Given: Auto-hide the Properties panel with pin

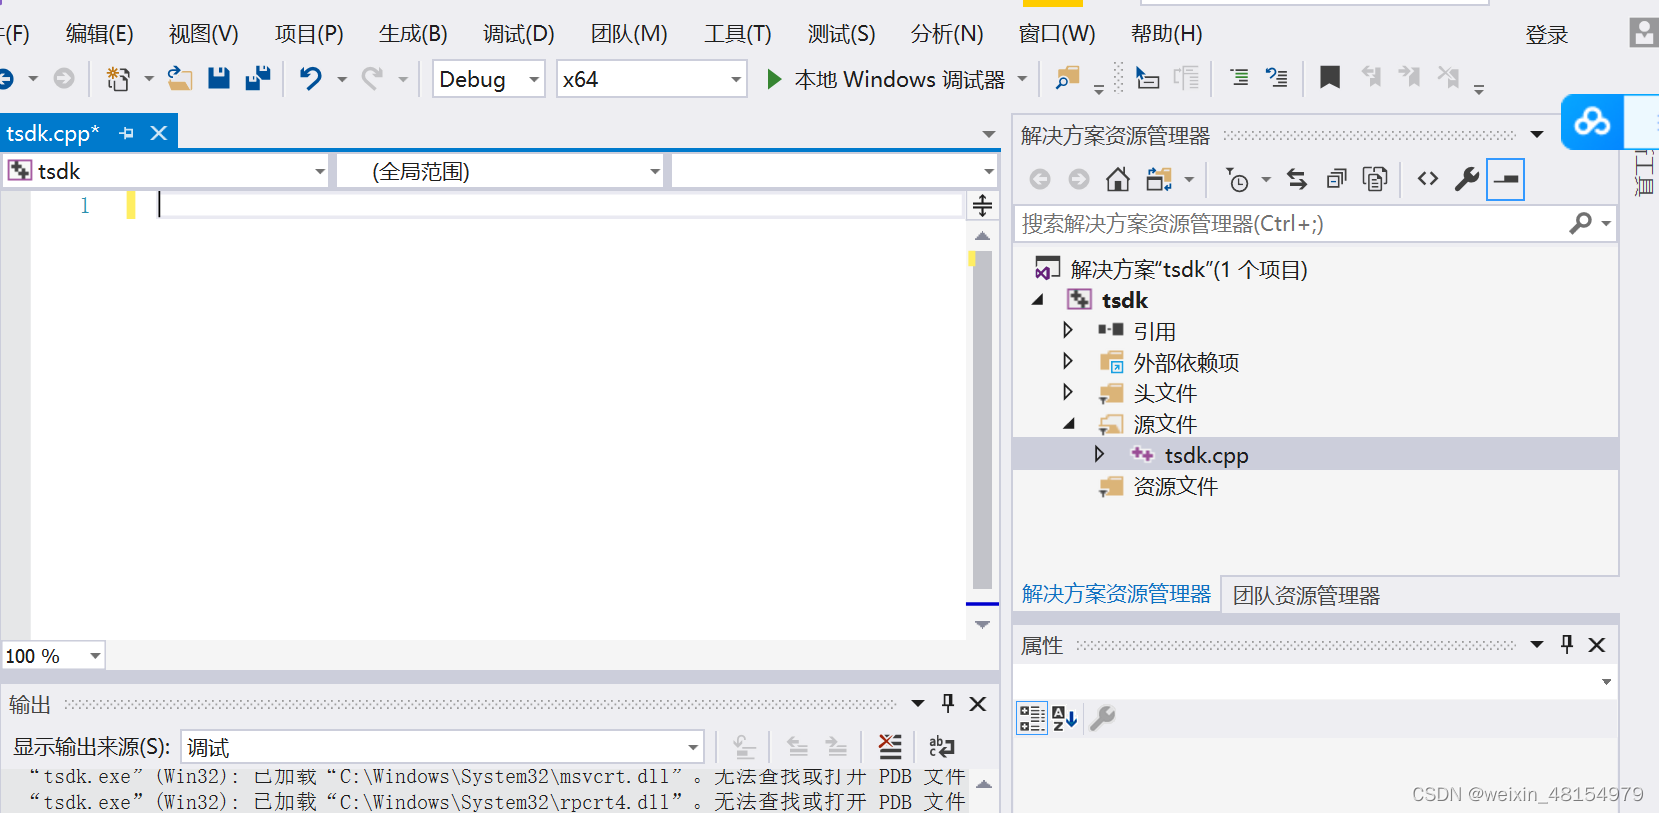Looking at the screenshot, I should [1567, 644].
